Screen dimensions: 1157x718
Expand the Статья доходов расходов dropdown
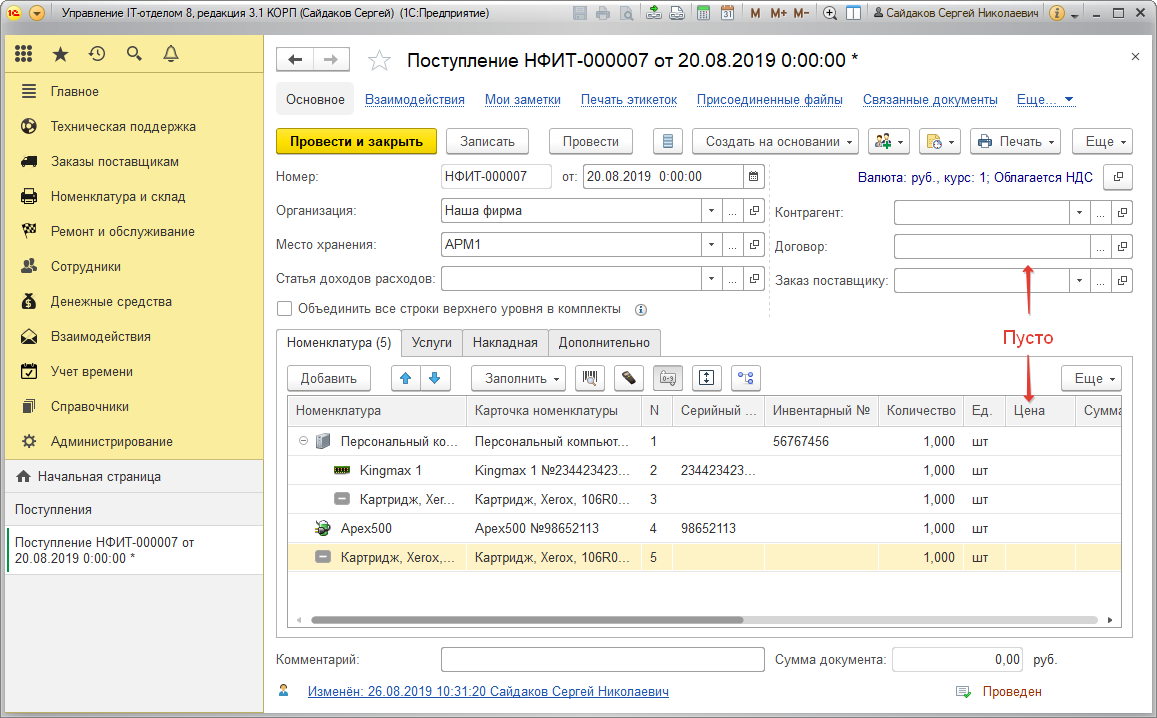(711, 278)
